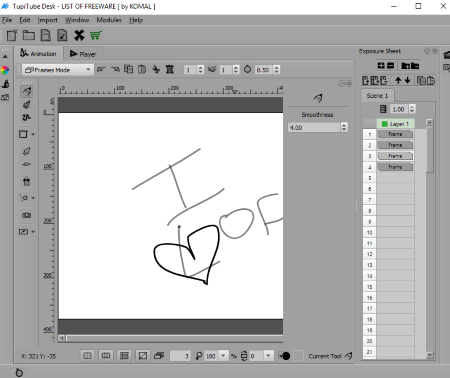Screen dimensions: 450x378
Task: Select Frame 3 in exposure sheet
Action: (x=395, y=156)
